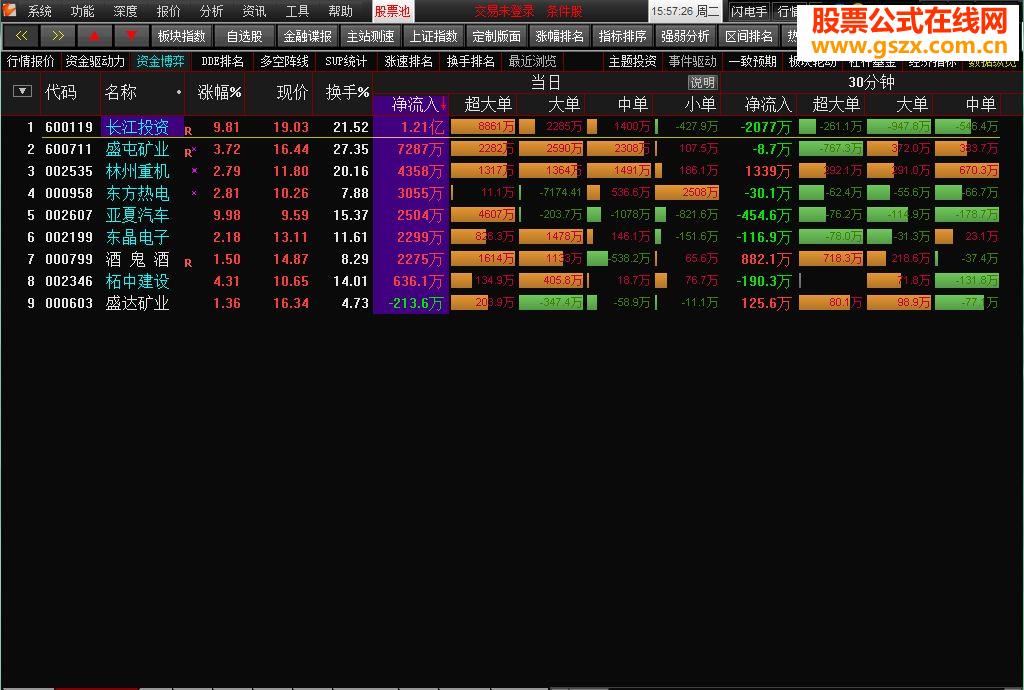Click the R marker beside 长江投资
The width and height of the screenshot is (1024, 690).
point(188,131)
